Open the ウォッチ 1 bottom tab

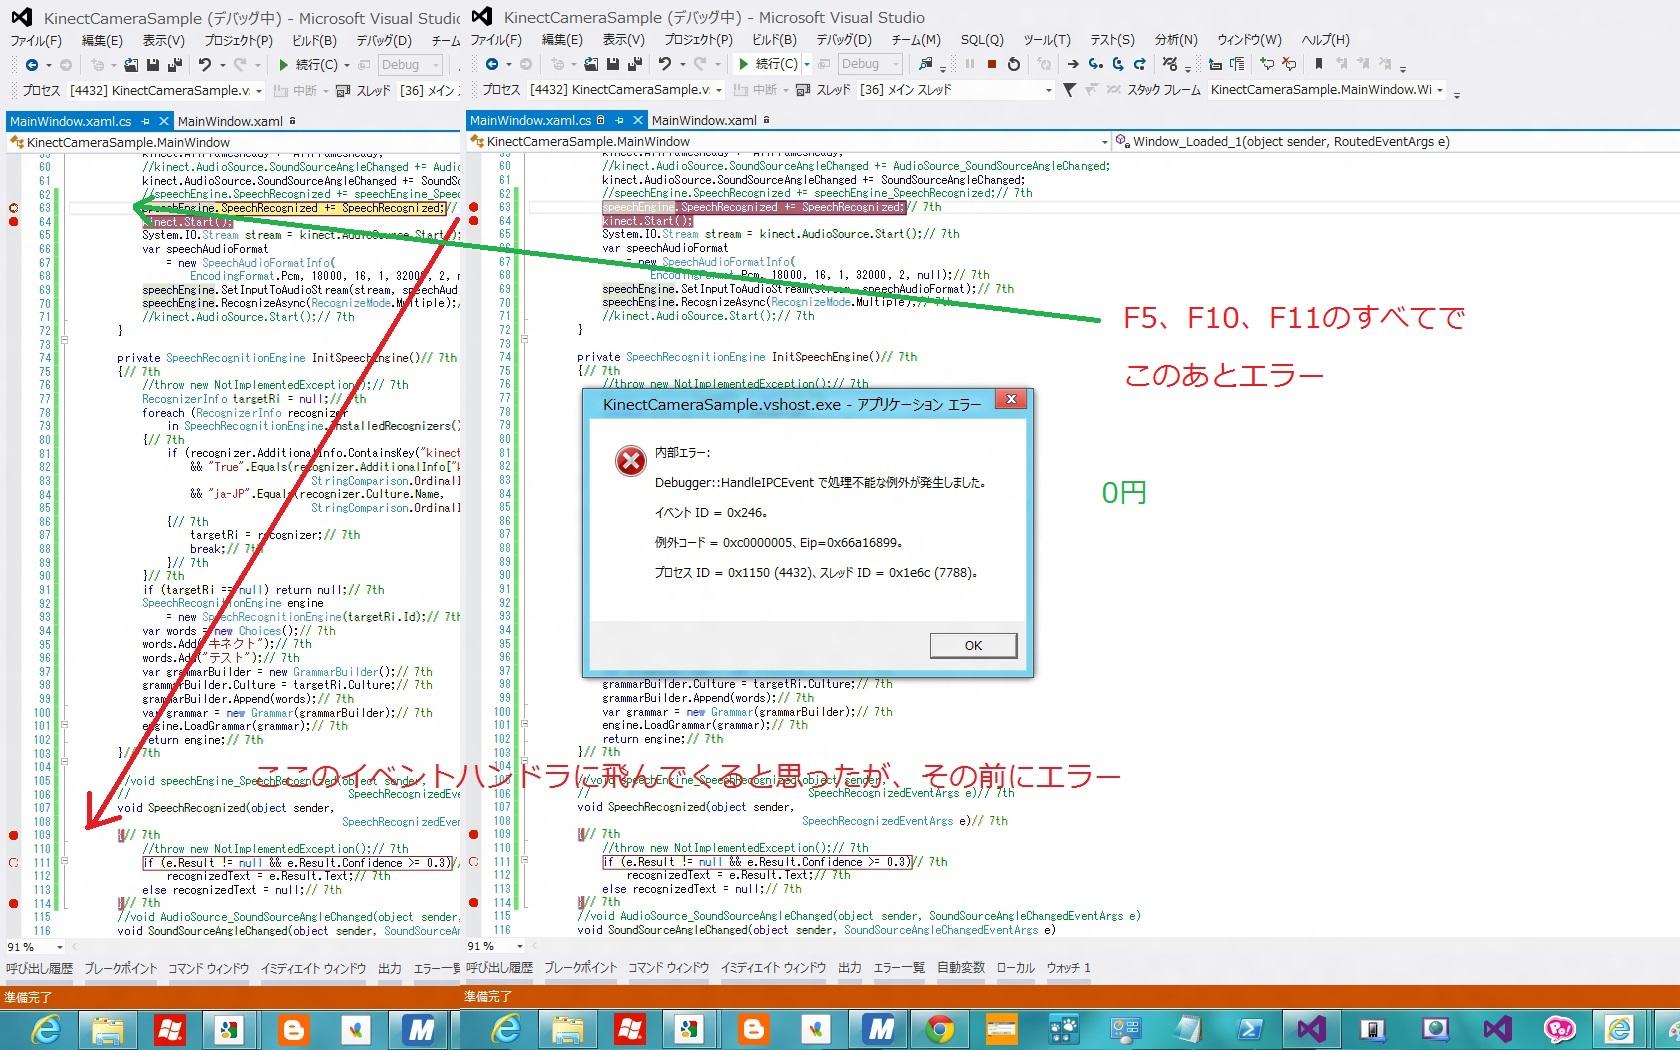click(1068, 967)
